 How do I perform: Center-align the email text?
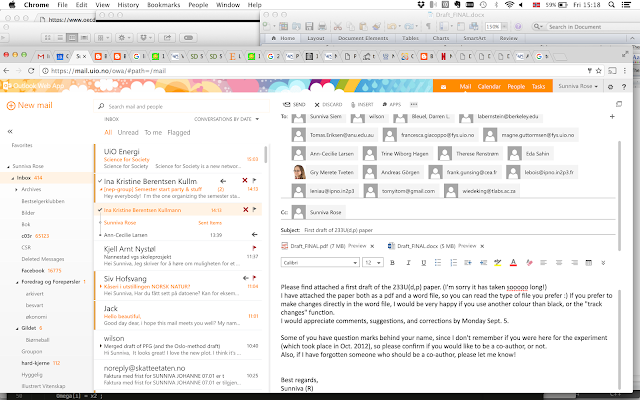(x=559, y=262)
